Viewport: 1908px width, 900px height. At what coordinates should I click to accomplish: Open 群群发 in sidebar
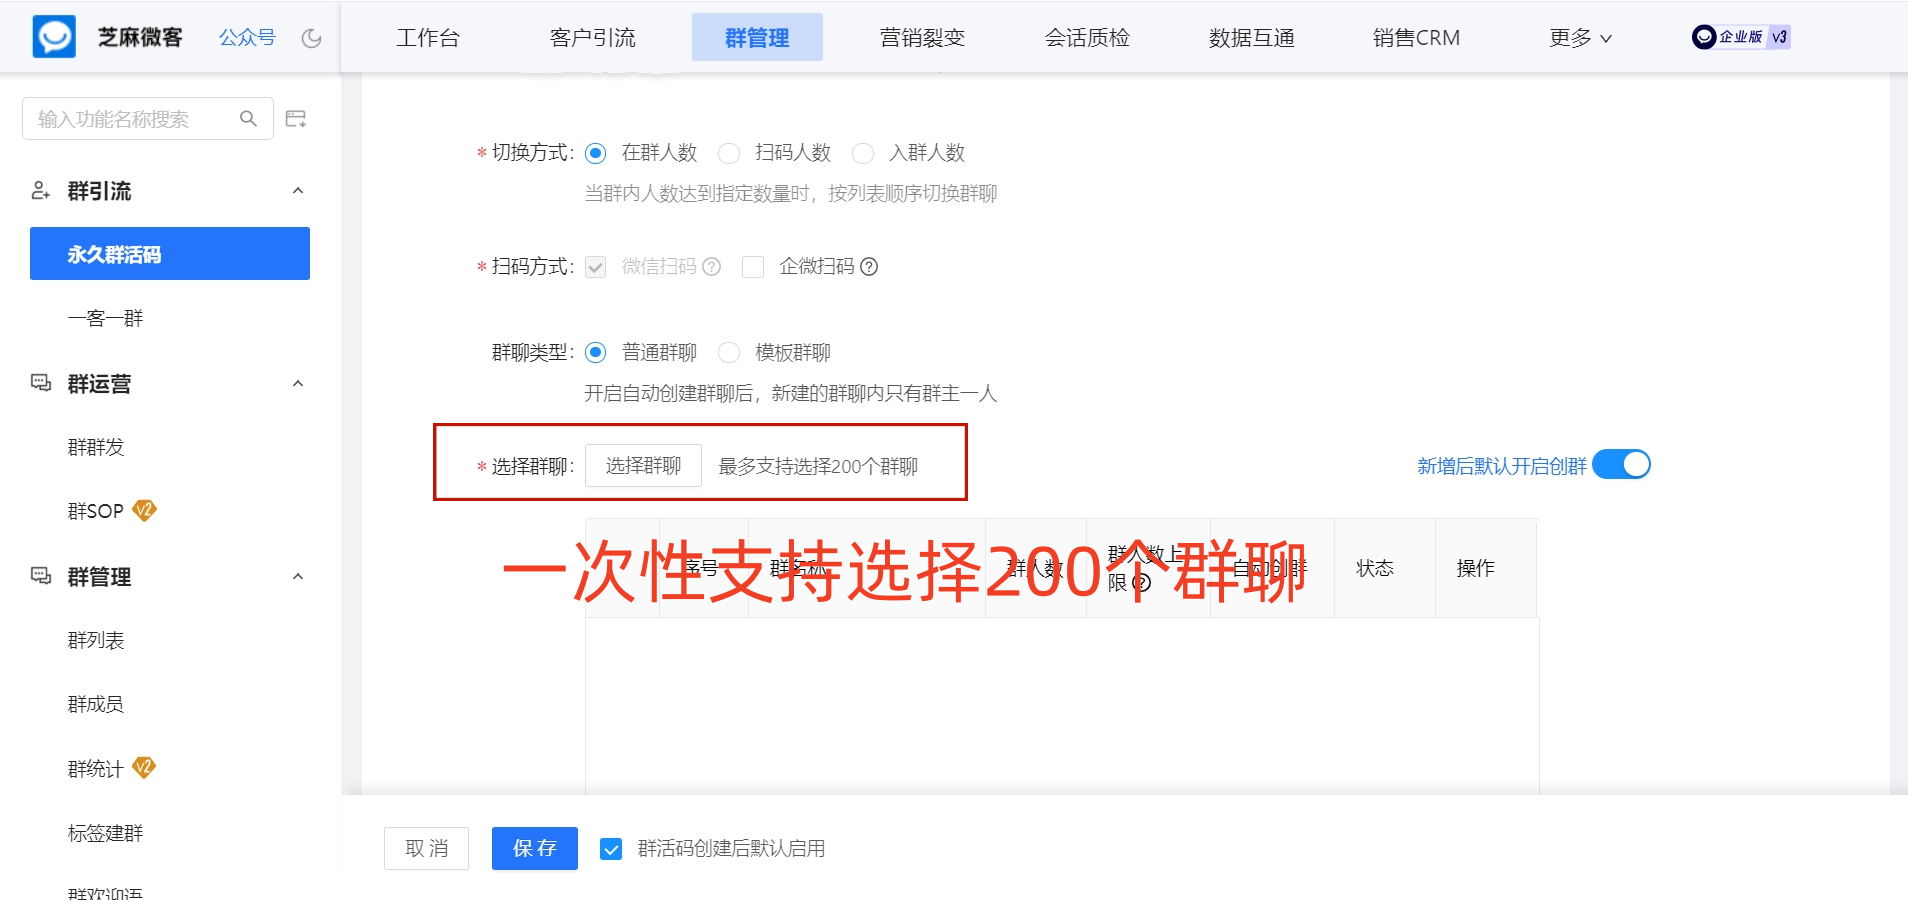(96, 447)
